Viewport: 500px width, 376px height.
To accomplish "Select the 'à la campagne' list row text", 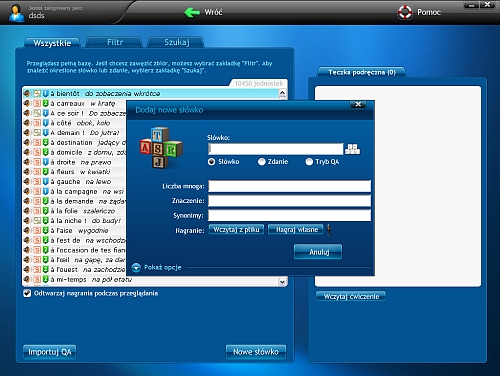I will (x=74, y=192).
